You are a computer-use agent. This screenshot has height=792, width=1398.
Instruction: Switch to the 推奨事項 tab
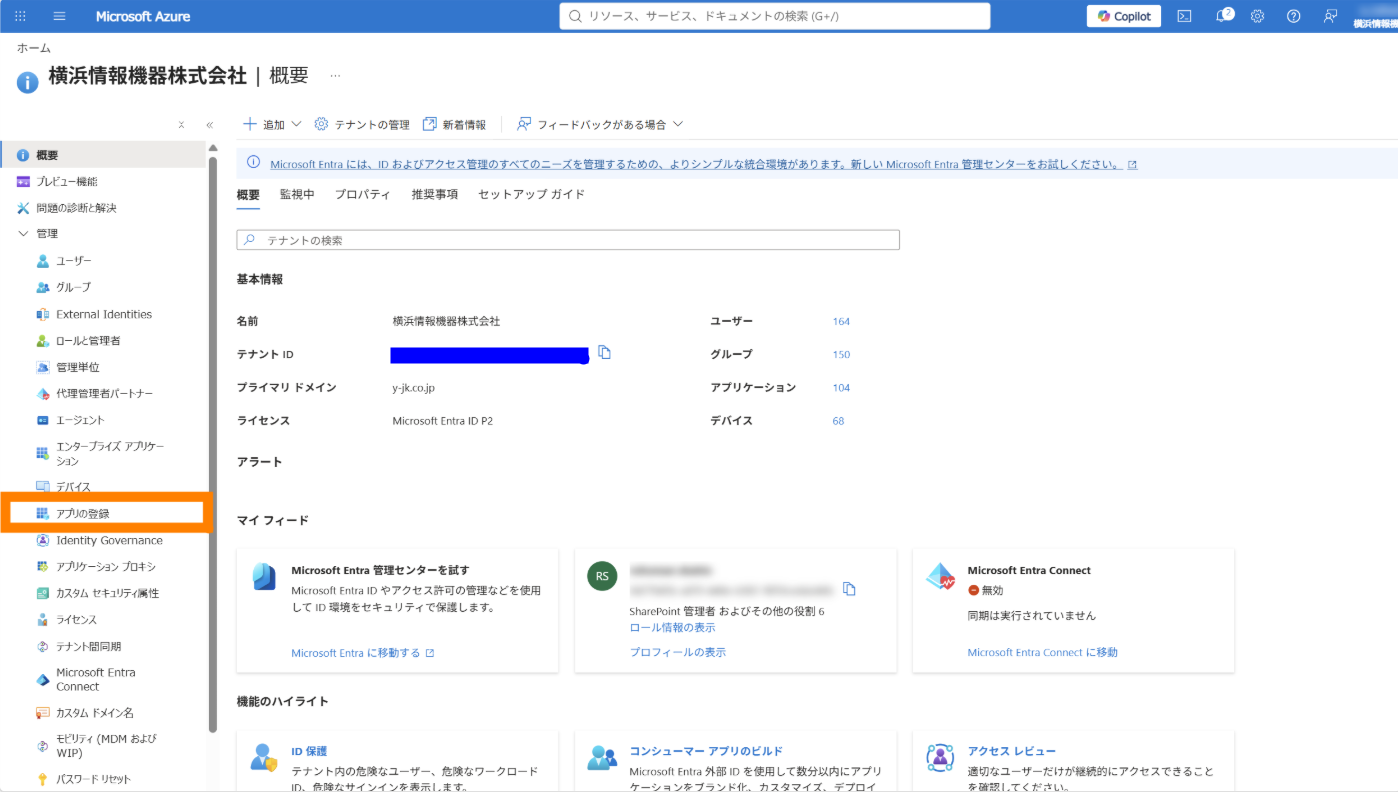pyautogui.click(x=434, y=194)
